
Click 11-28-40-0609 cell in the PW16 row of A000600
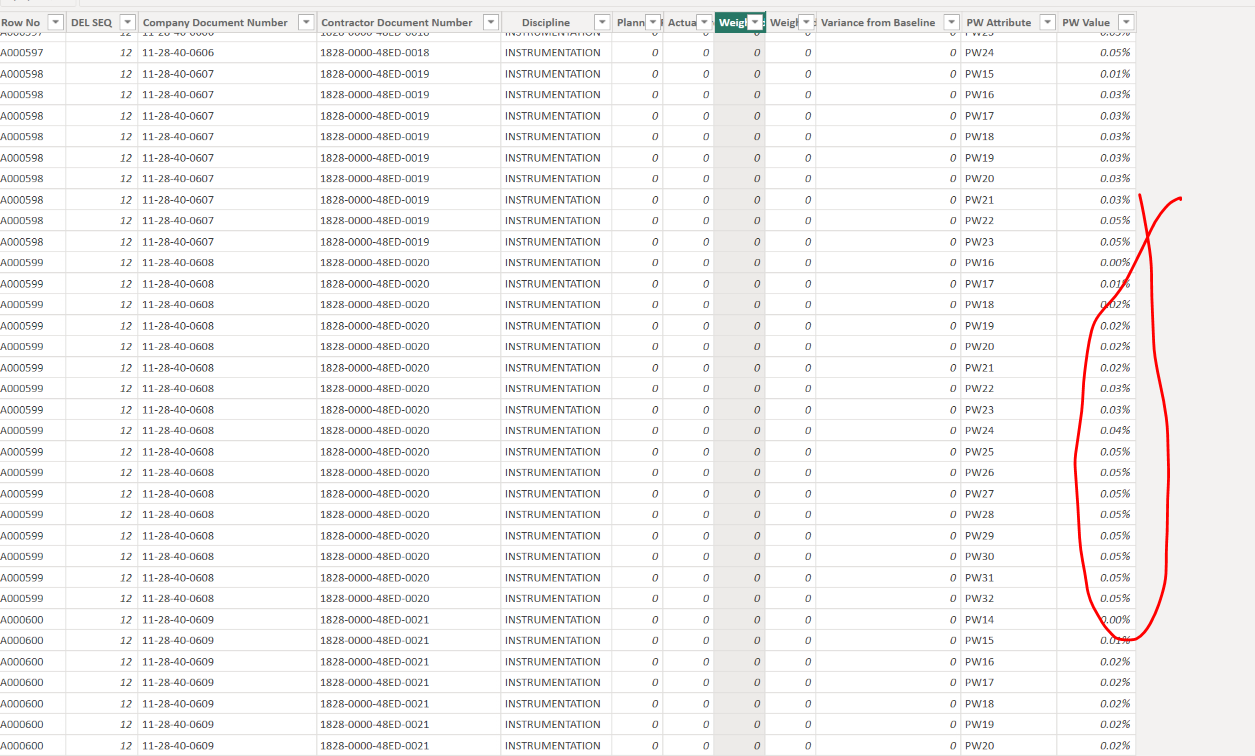pyautogui.click(x=227, y=662)
